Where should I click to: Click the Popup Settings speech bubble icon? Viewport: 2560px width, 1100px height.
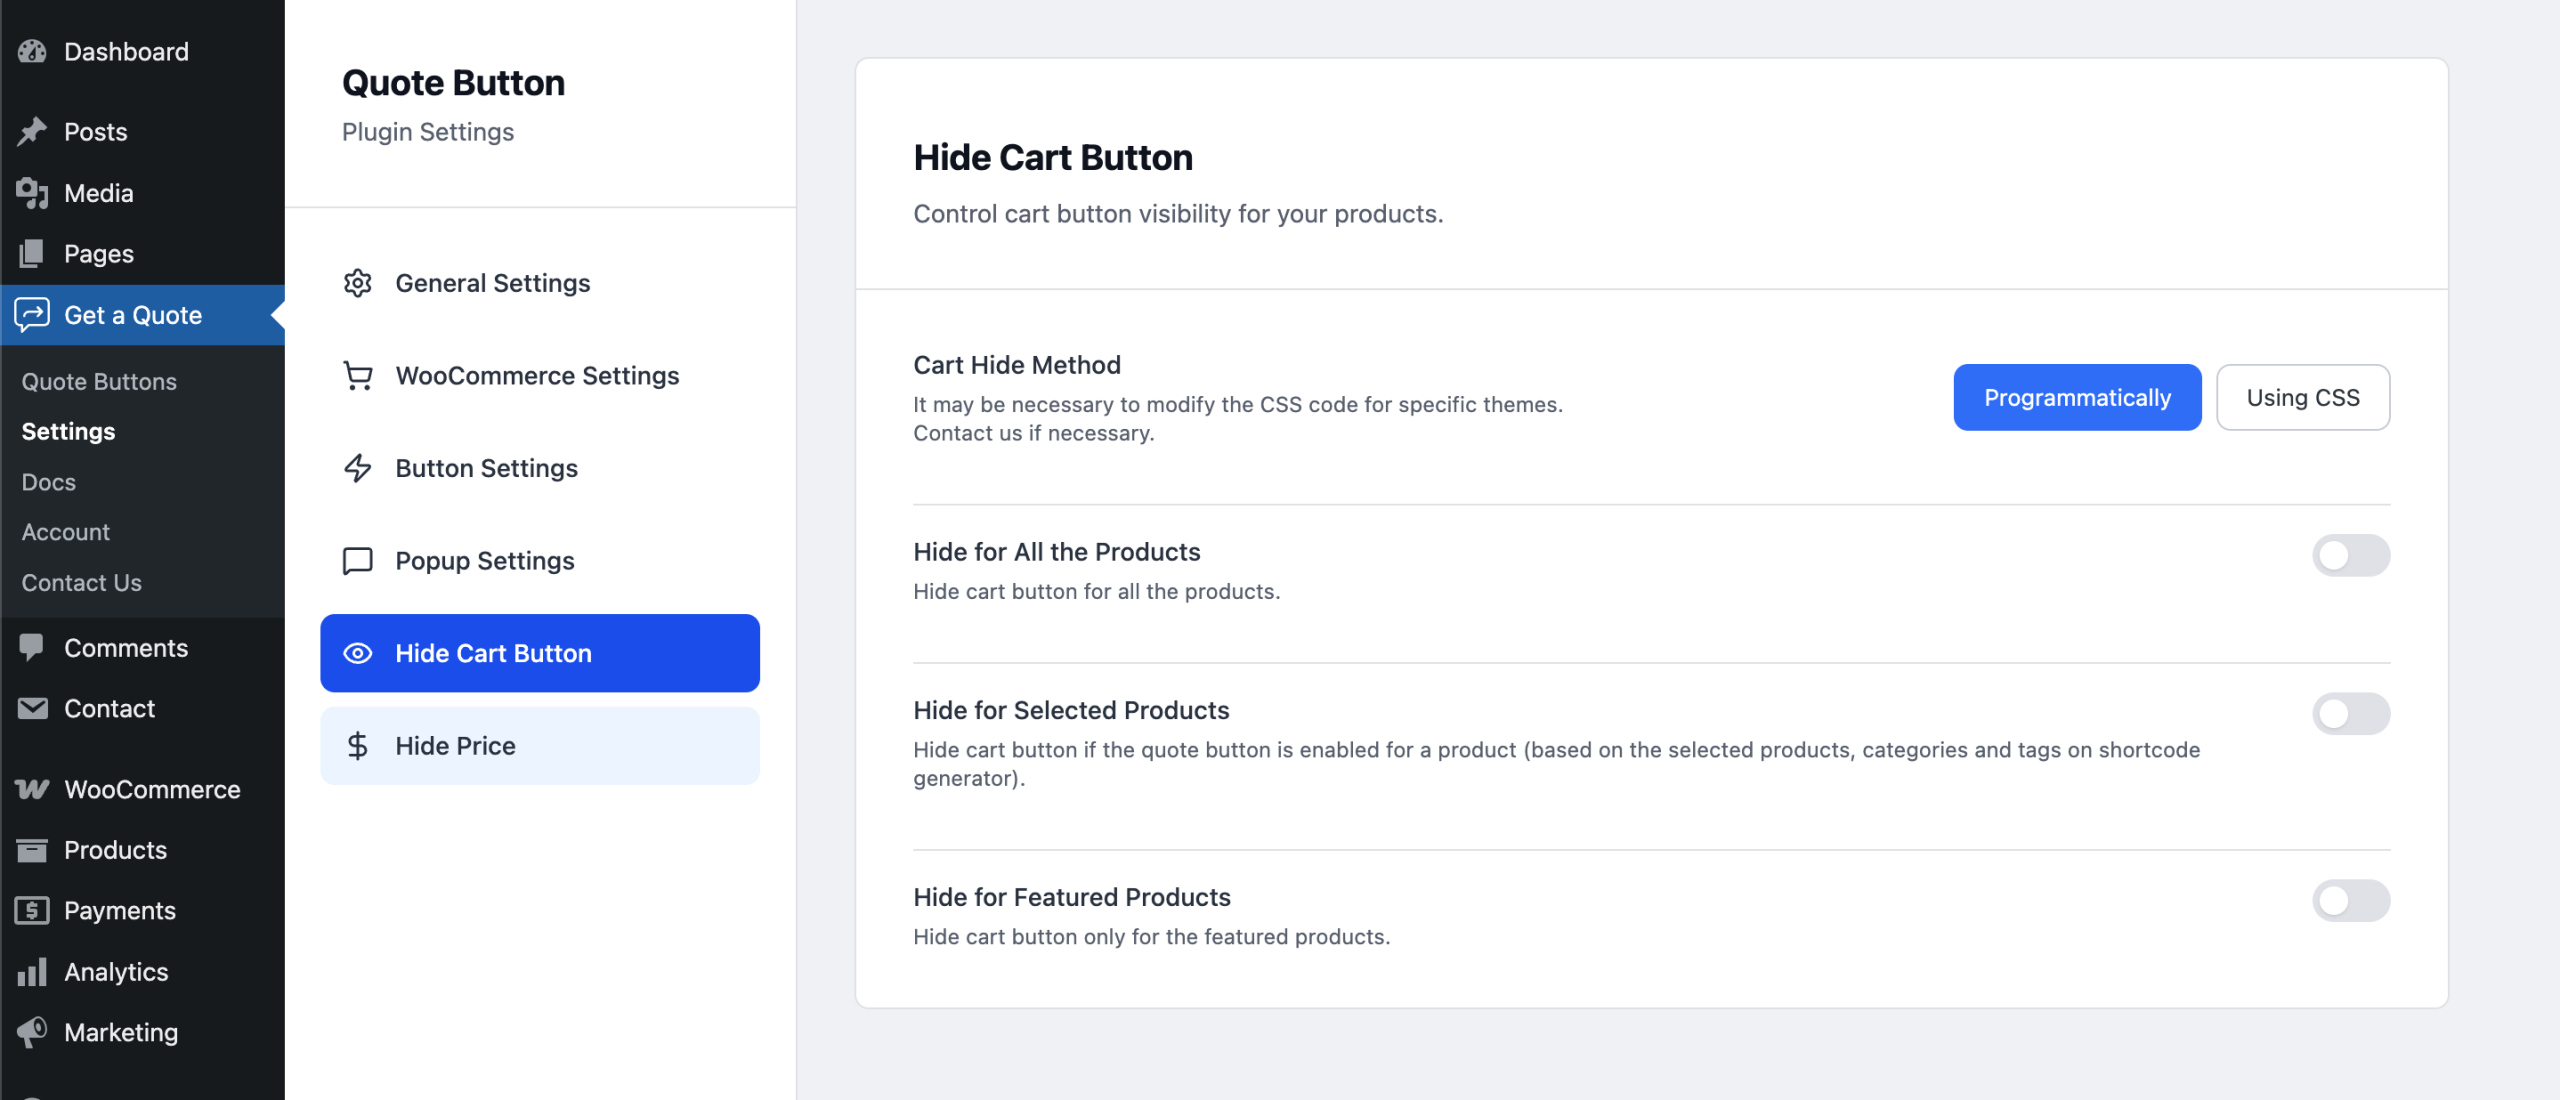point(357,561)
